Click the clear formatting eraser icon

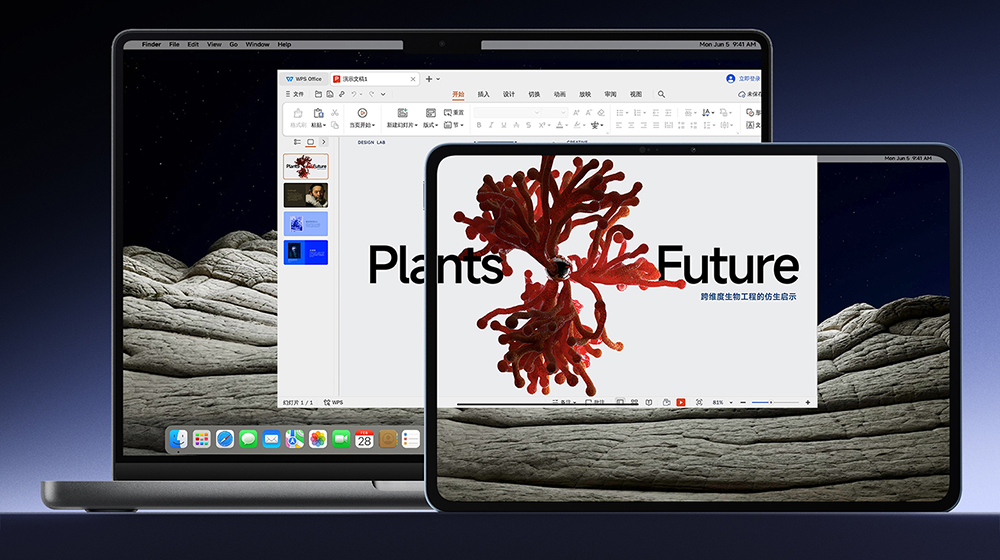601,112
